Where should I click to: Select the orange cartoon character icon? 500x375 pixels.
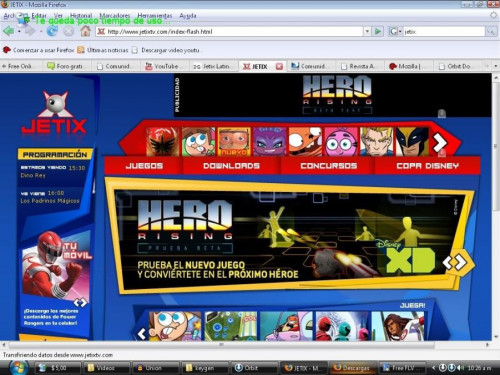(x=305, y=142)
